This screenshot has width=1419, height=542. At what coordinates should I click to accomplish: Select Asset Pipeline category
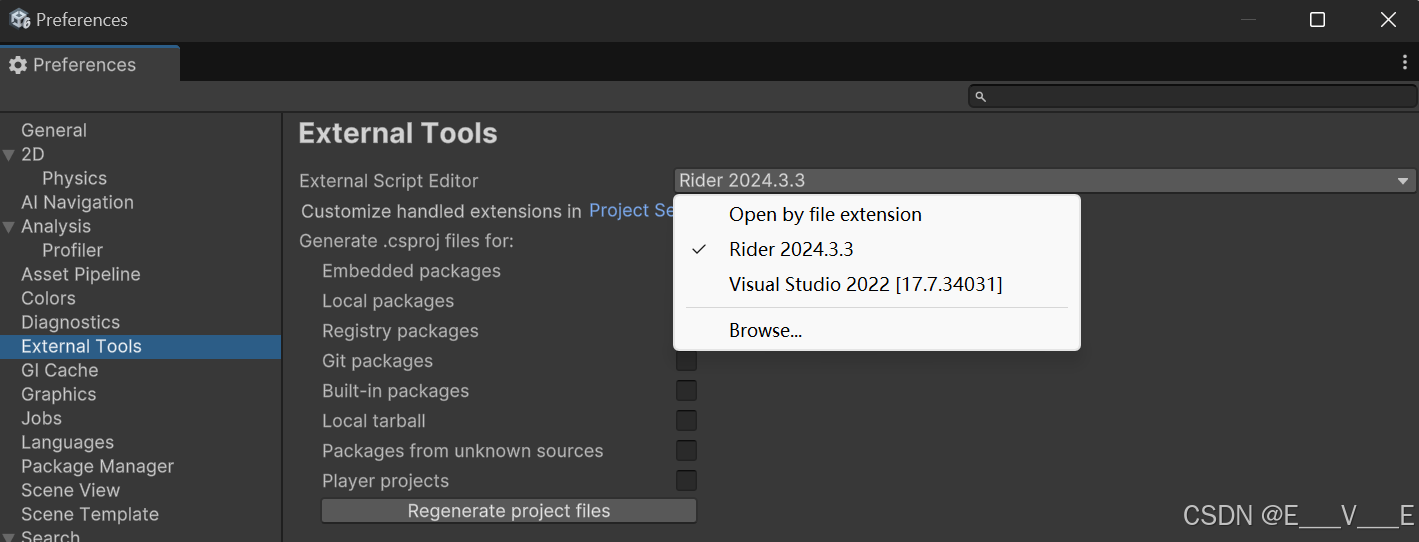81,275
